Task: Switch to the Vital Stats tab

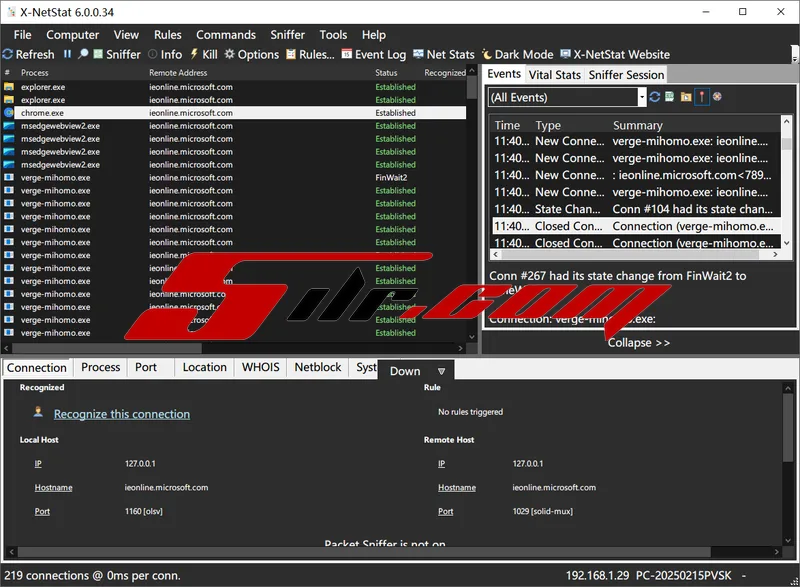Action: point(555,75)
